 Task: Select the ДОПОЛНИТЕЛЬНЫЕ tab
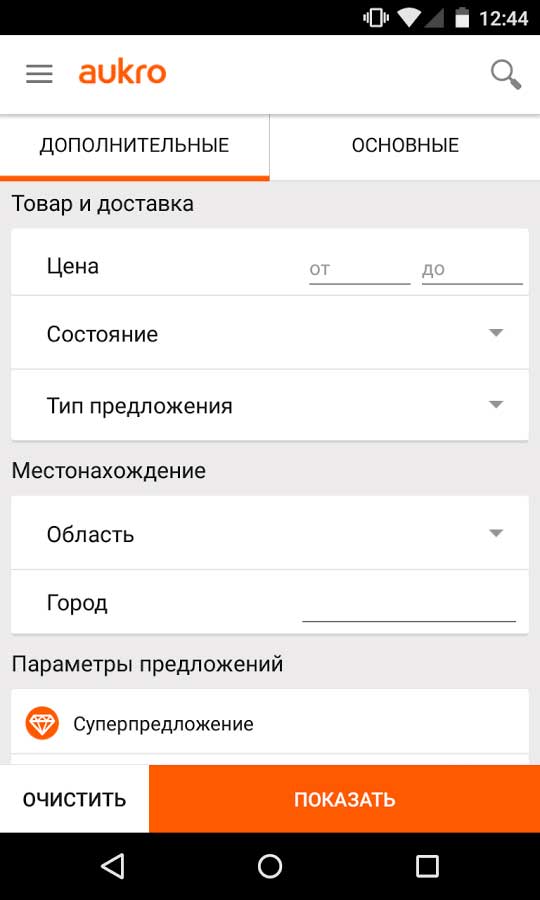134,146
